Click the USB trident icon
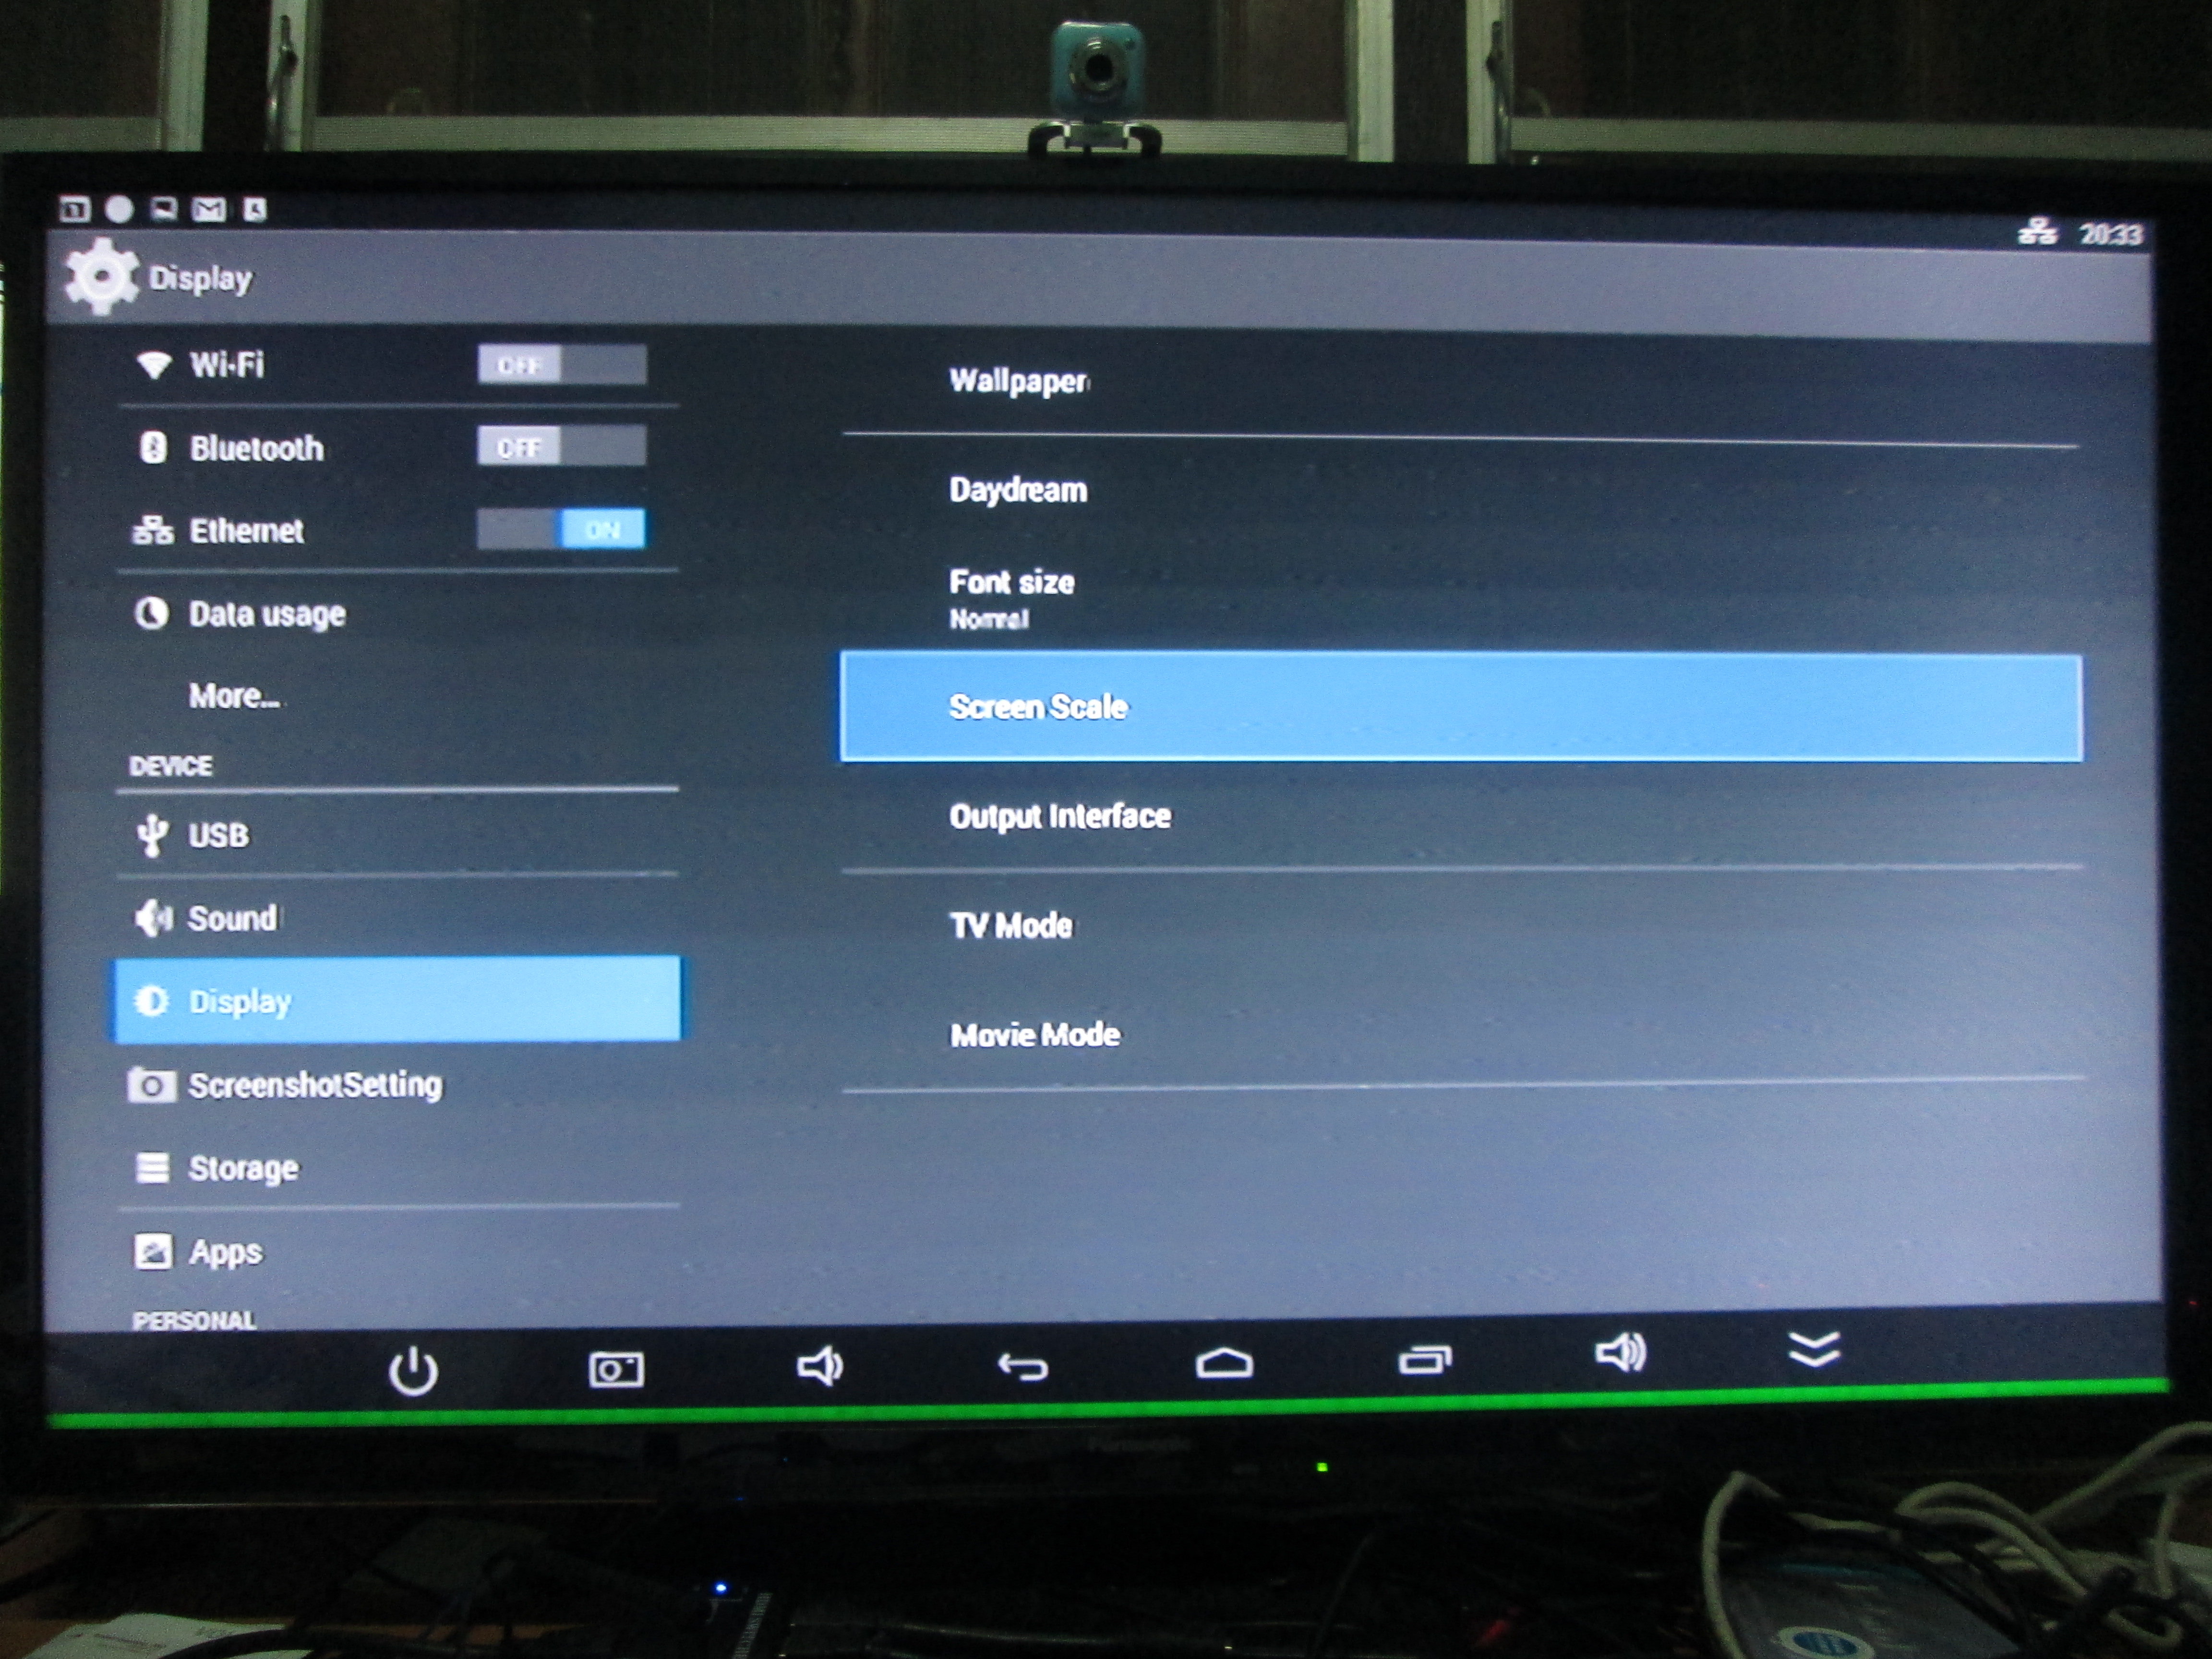 pos(151,835)
